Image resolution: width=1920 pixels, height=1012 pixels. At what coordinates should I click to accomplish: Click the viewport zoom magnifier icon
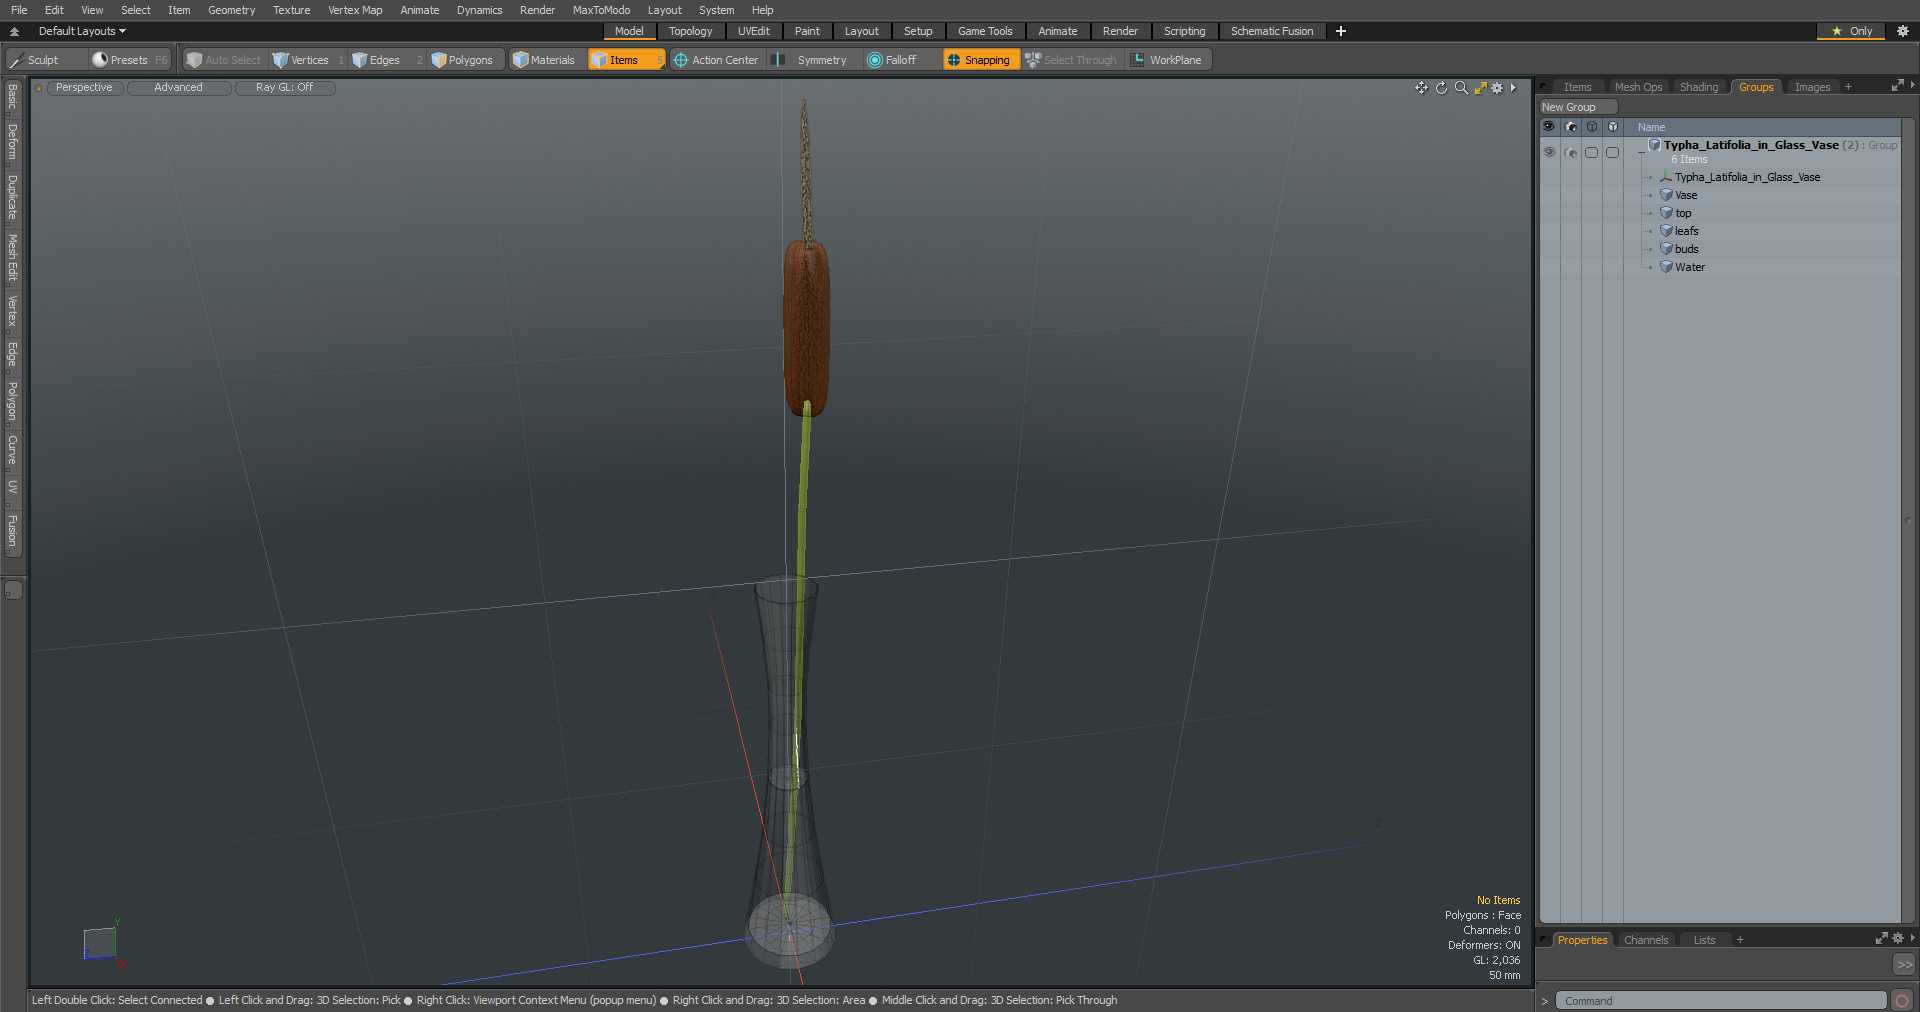1461,88
